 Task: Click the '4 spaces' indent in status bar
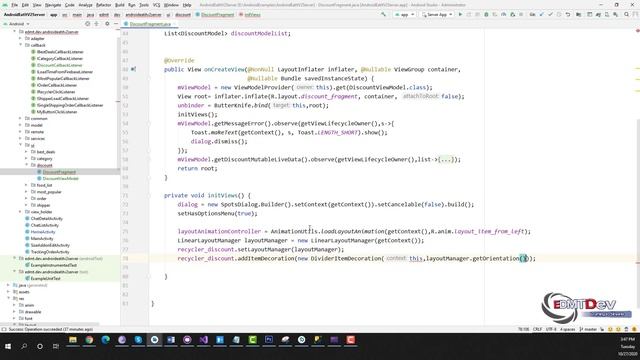567,329
